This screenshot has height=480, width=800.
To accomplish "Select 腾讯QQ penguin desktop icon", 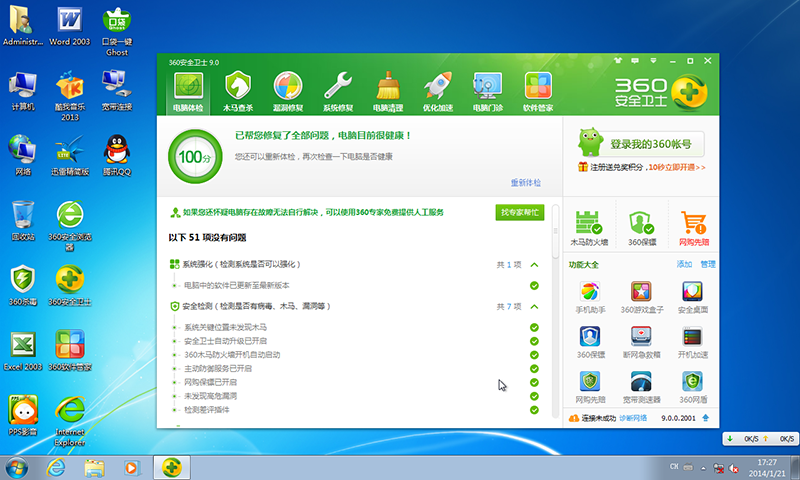I will (x=117, y=155).
